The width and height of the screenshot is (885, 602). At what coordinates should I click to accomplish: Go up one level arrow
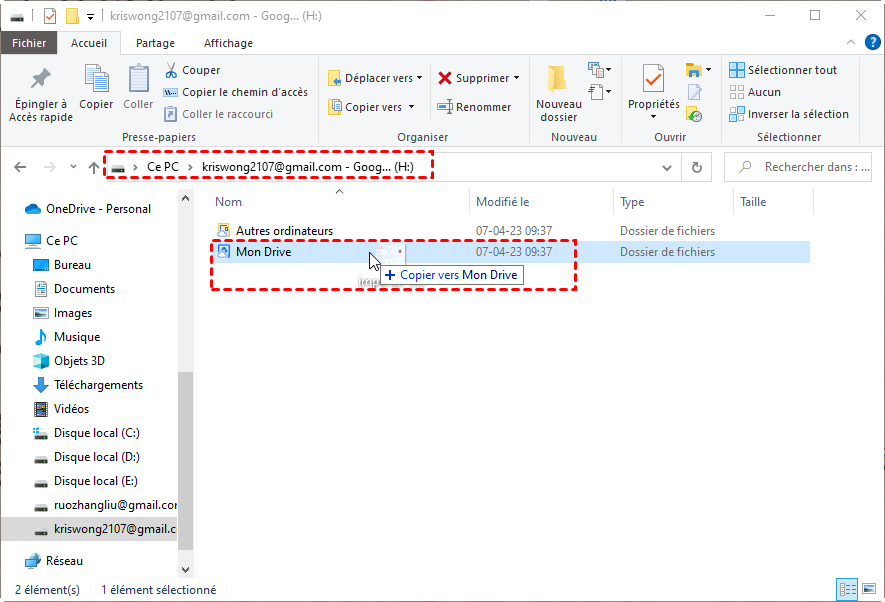[94, 167]
